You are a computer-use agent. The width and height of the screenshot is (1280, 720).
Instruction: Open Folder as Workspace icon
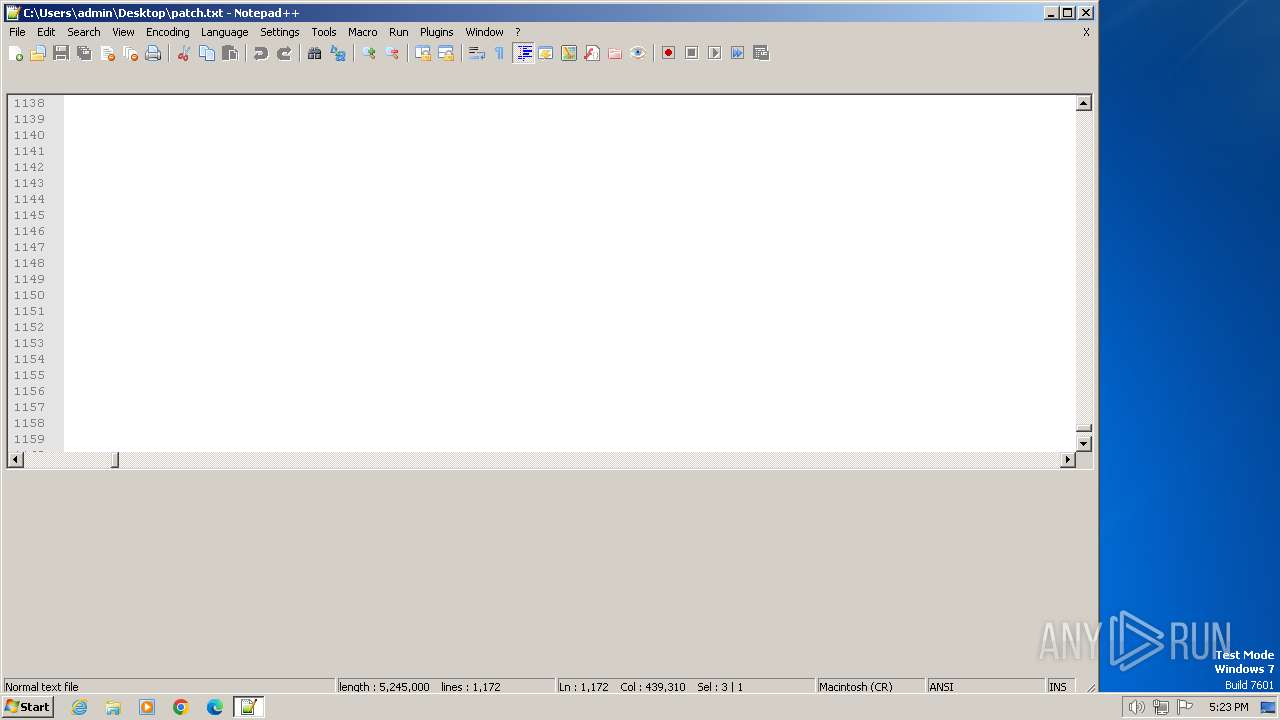click(x=615, y=53)
